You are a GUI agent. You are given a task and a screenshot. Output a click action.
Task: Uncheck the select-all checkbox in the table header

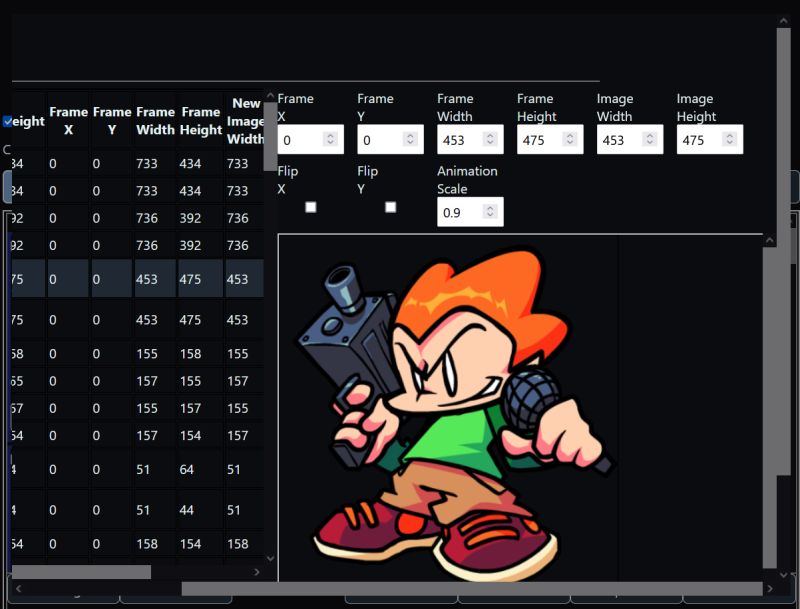(9, 121)
